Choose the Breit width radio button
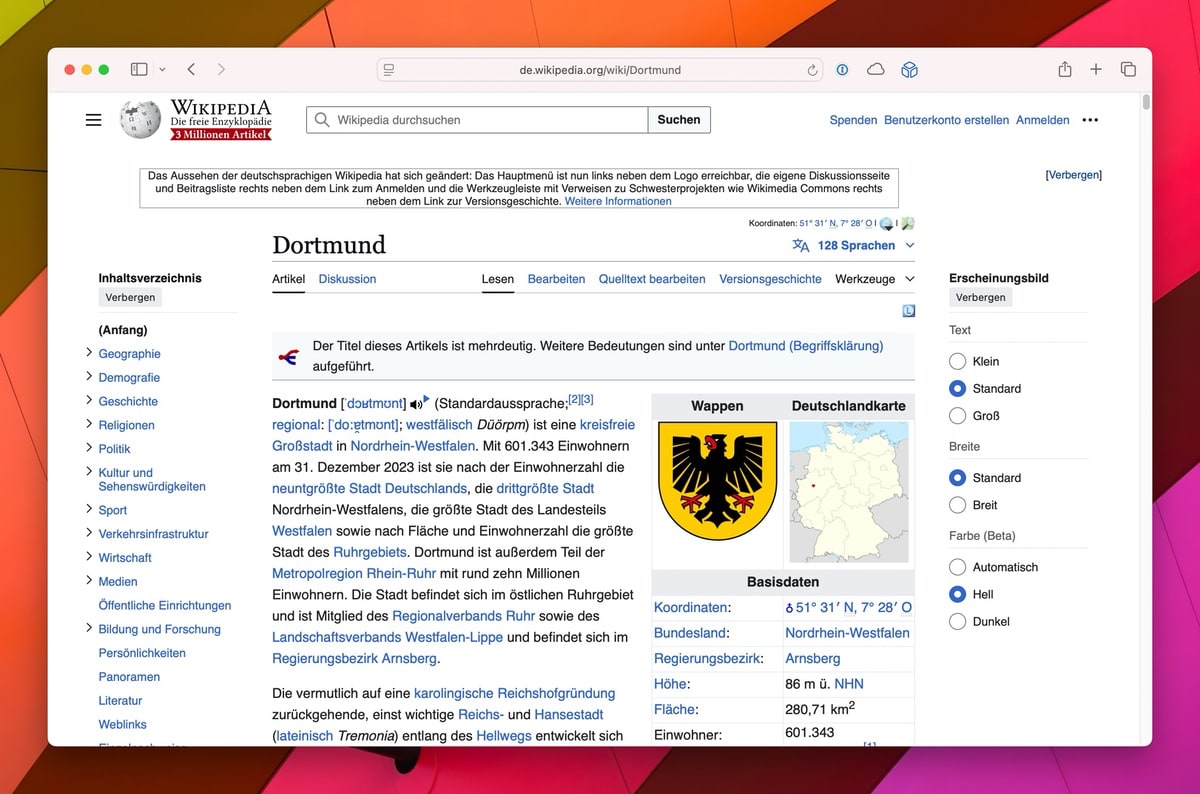 [957, 506]
